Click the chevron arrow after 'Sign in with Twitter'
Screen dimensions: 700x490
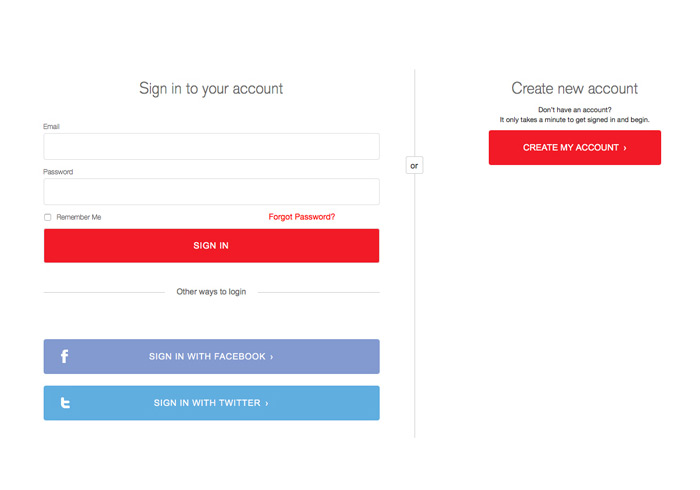[x=267, y=403]
